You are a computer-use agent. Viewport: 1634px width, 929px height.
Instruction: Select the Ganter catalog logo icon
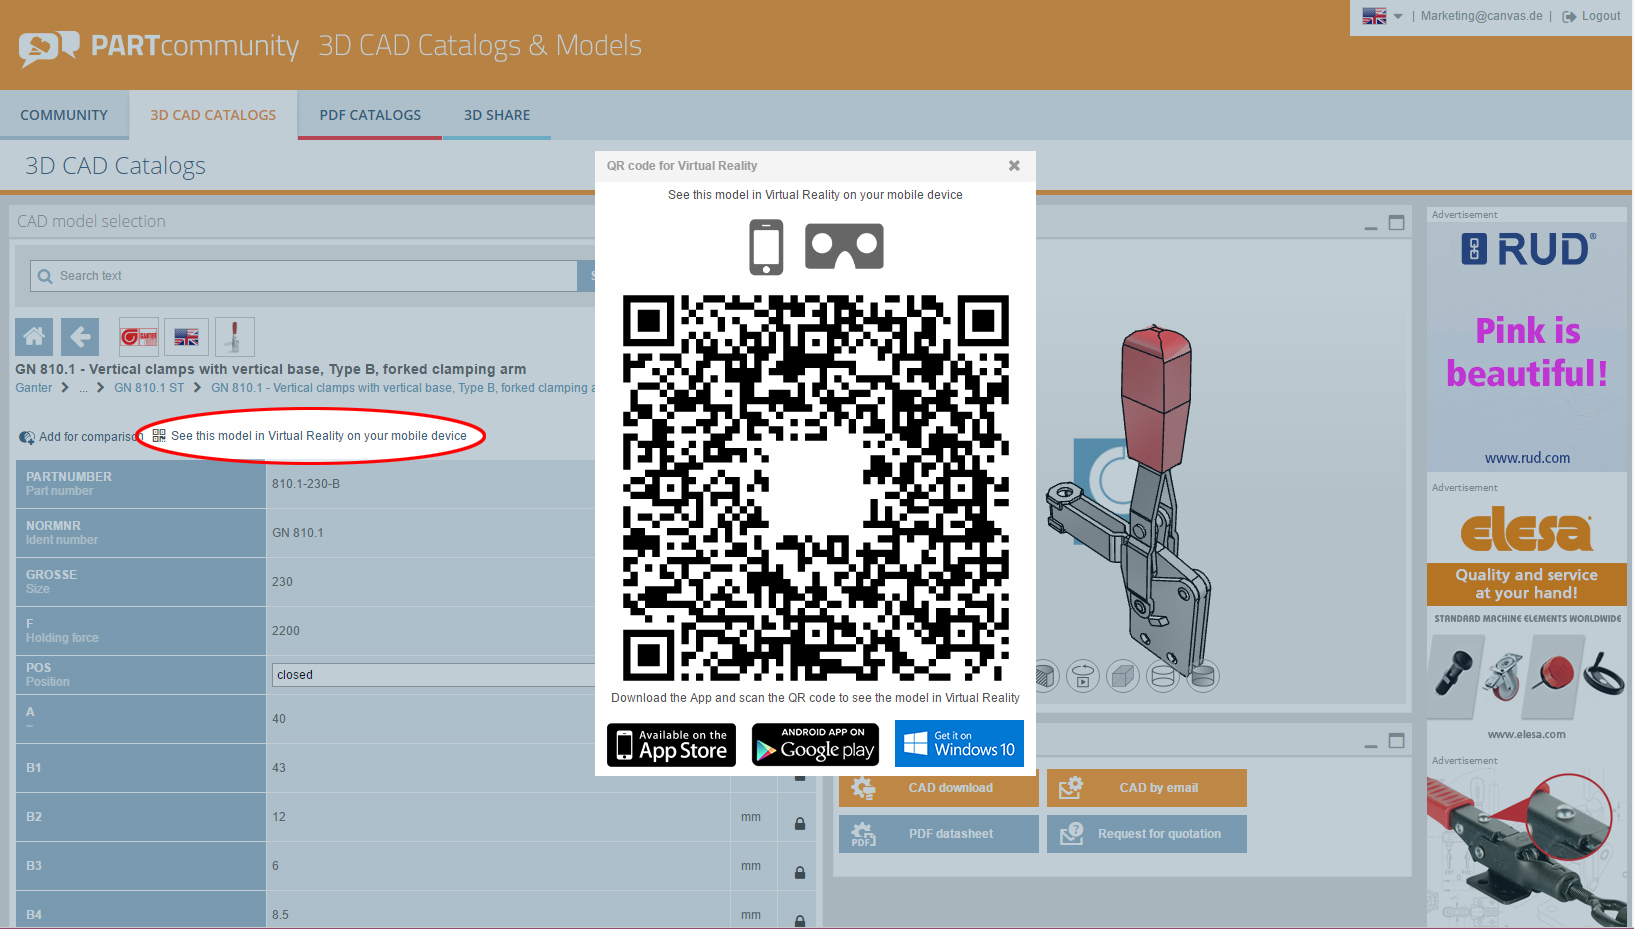pos(138,337)
